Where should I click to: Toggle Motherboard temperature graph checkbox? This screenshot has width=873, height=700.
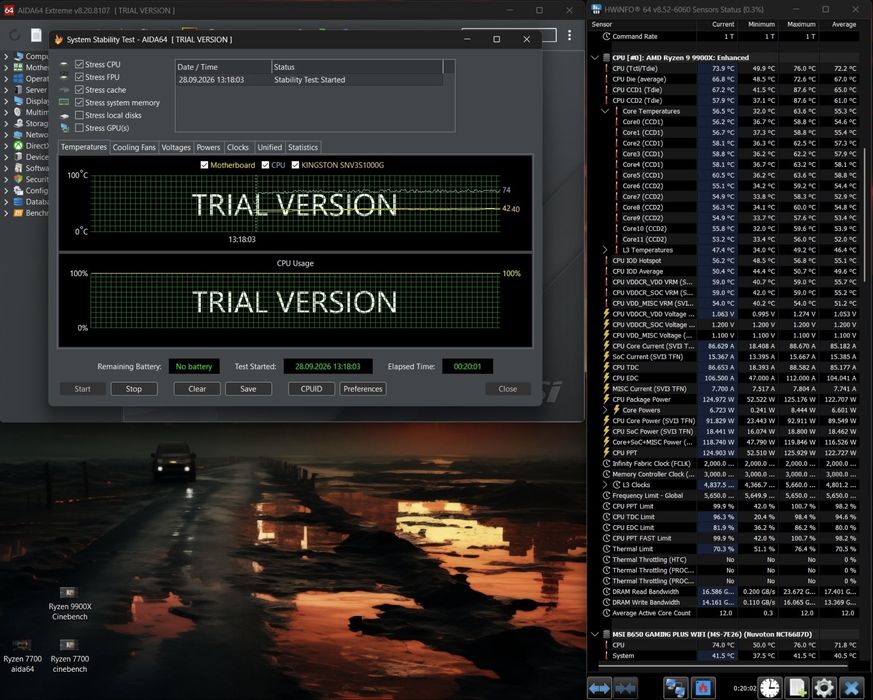click(204, 165)
